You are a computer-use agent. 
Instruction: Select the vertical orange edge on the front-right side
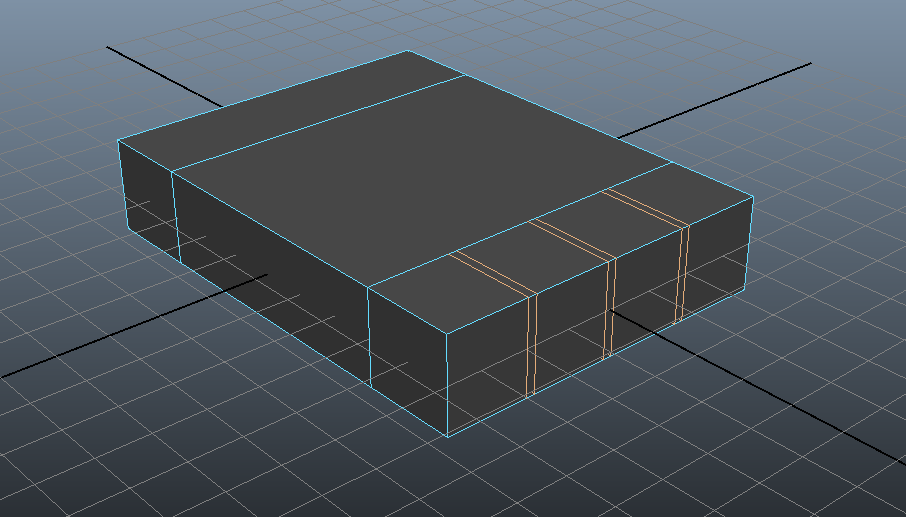click(x=530, y=345)
